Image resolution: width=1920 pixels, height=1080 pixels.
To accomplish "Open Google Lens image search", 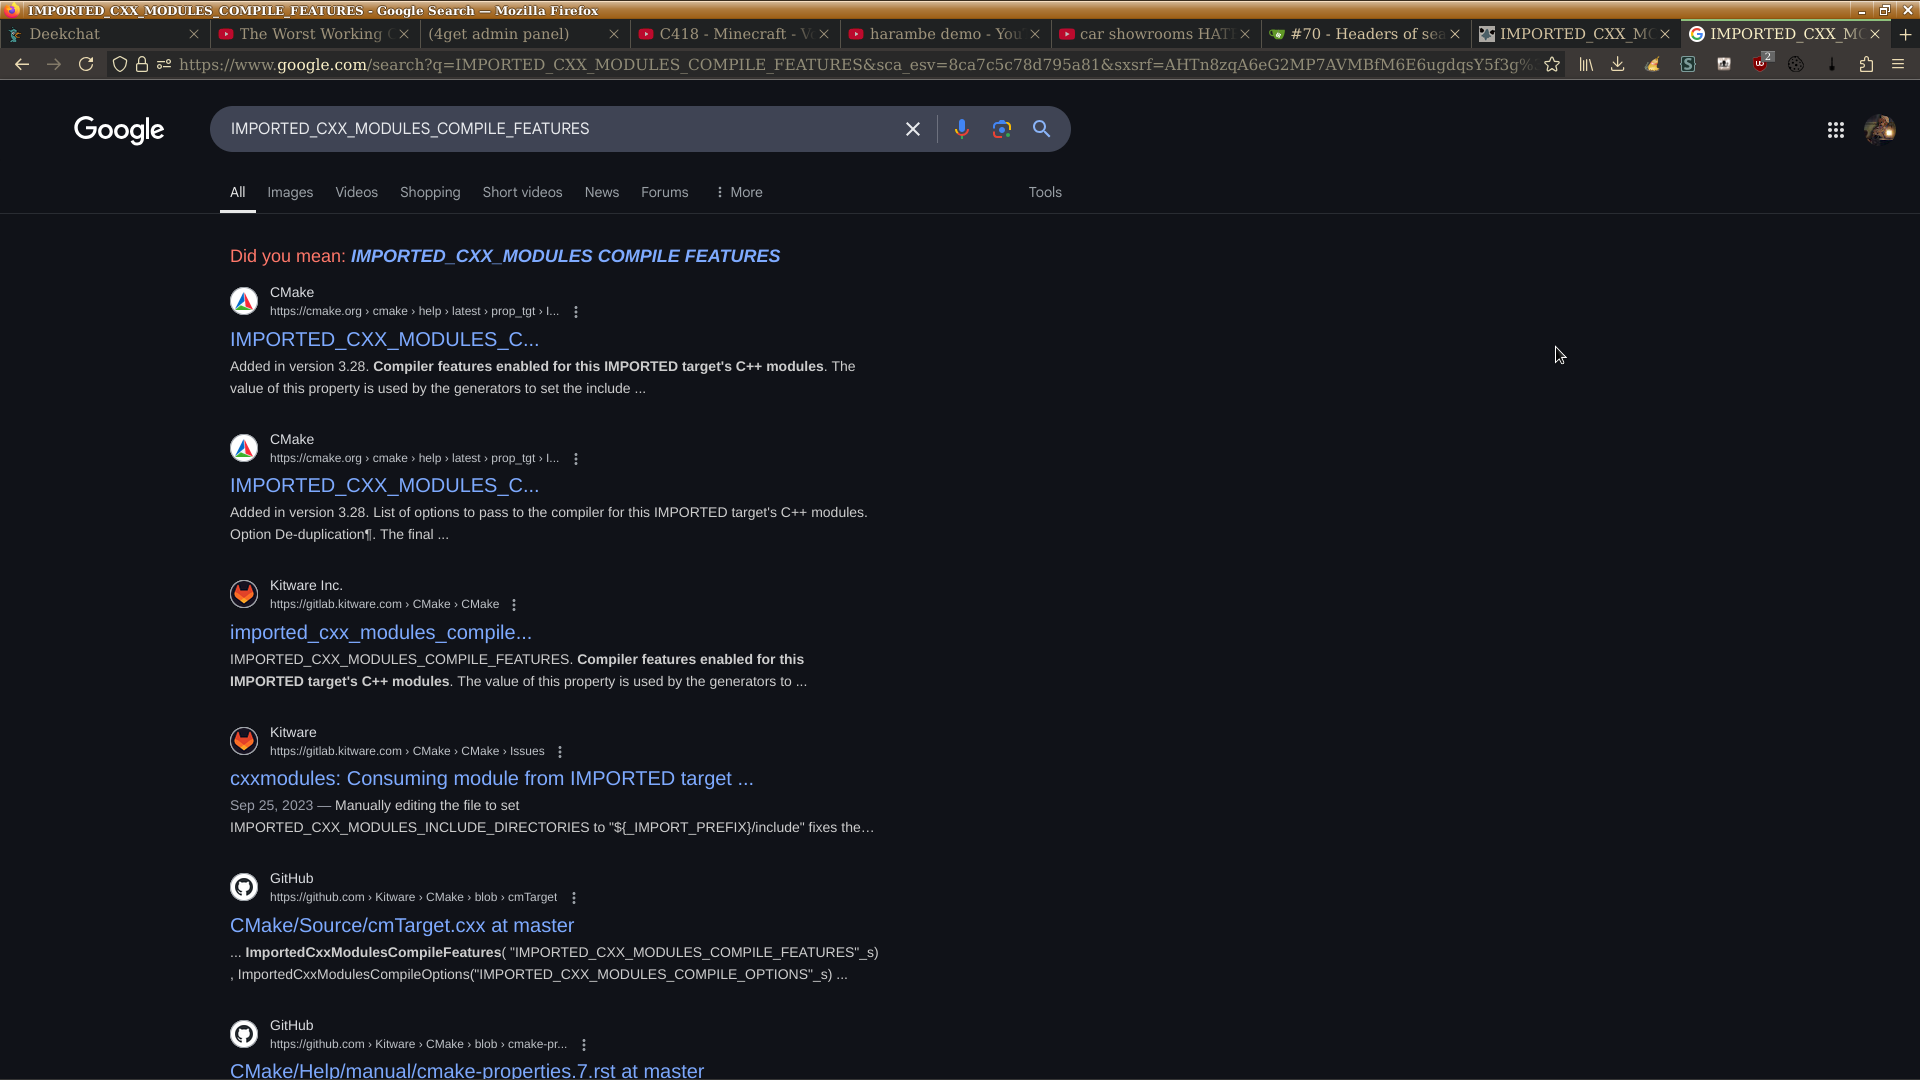I will pyautogui.click(x=1001, y=129).
